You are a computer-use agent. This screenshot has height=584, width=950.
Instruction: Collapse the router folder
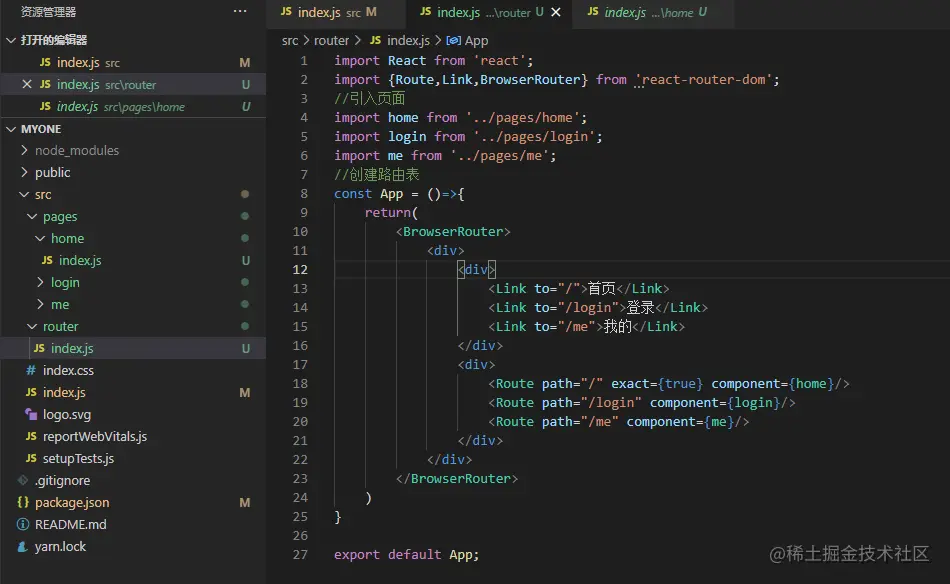pos(32,326)
